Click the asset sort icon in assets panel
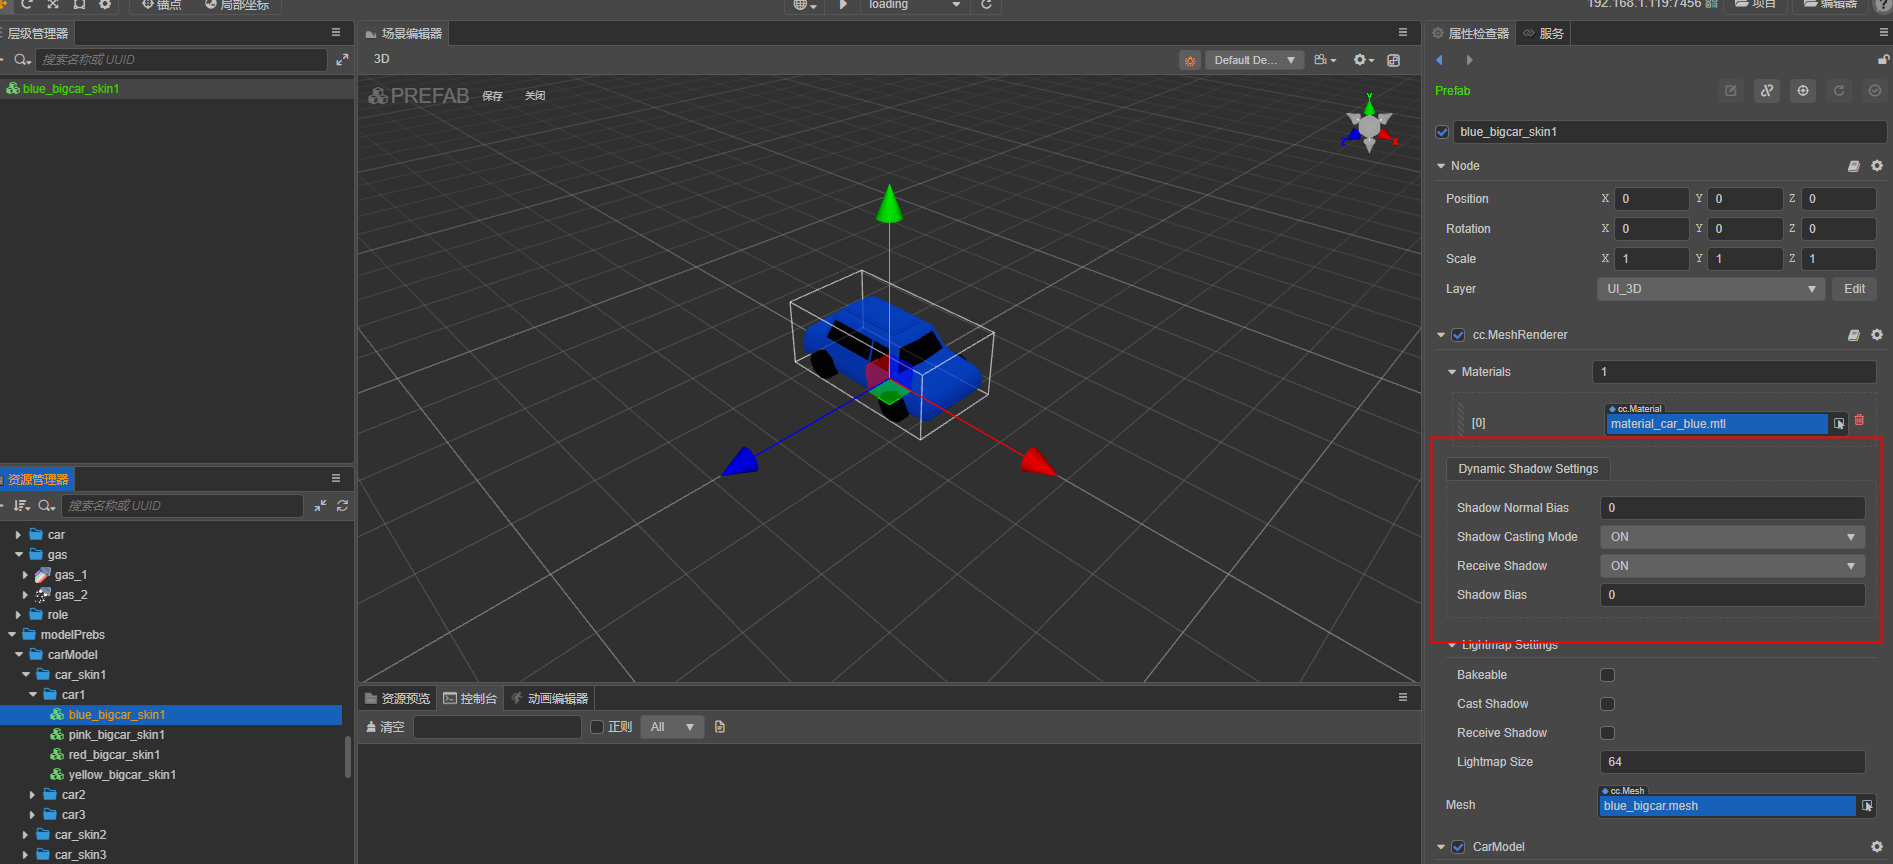 point(22,506)
